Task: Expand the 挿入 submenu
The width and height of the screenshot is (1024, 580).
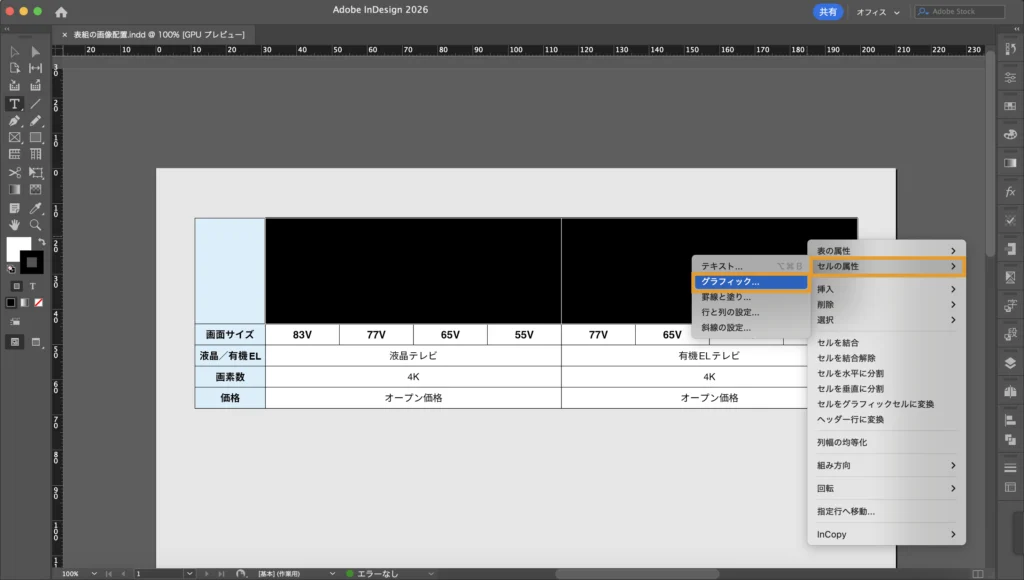Action: click(885, 289)
